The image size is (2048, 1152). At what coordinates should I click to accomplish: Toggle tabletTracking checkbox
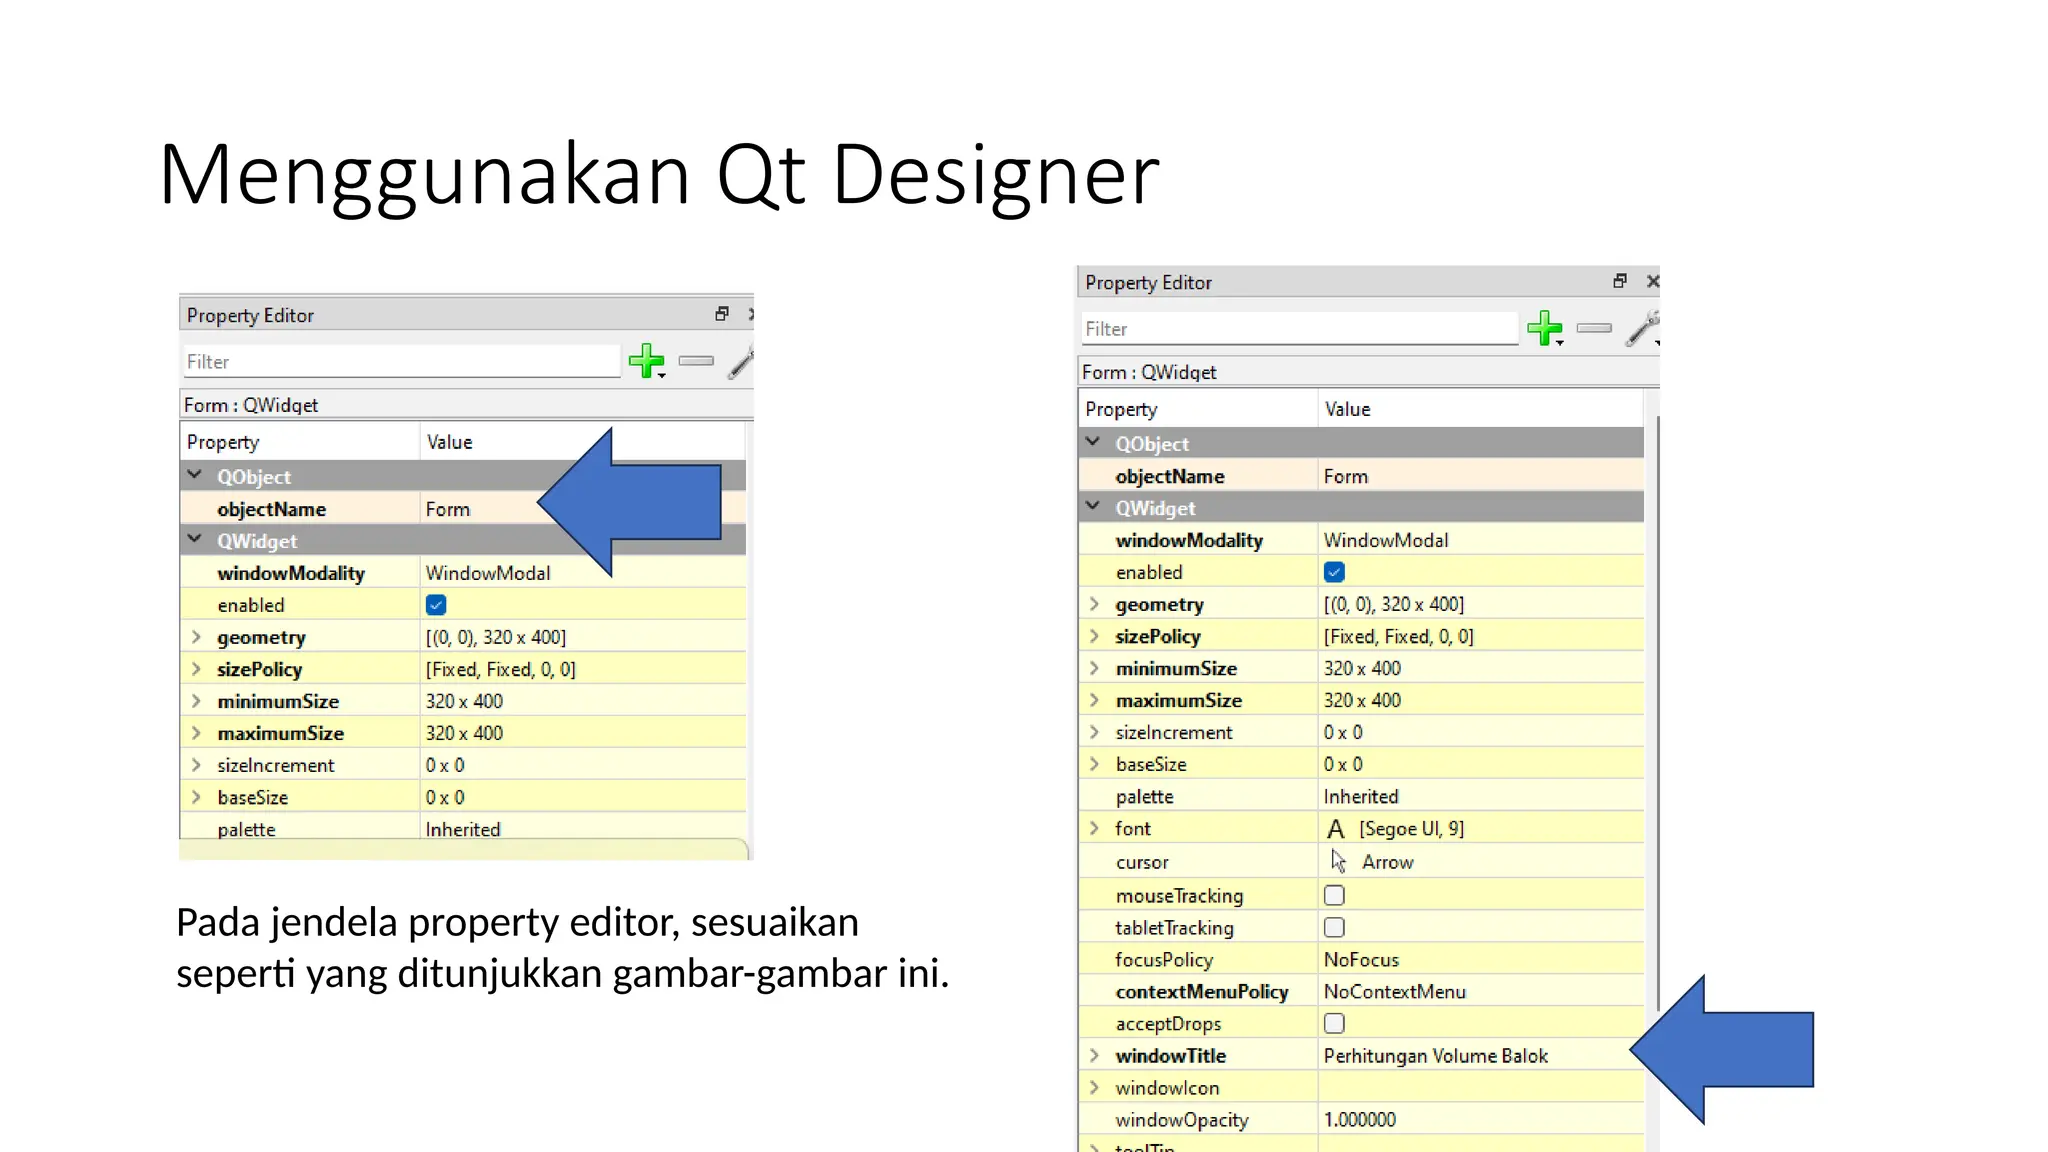pyautogui.click(x=1334, y=927)
